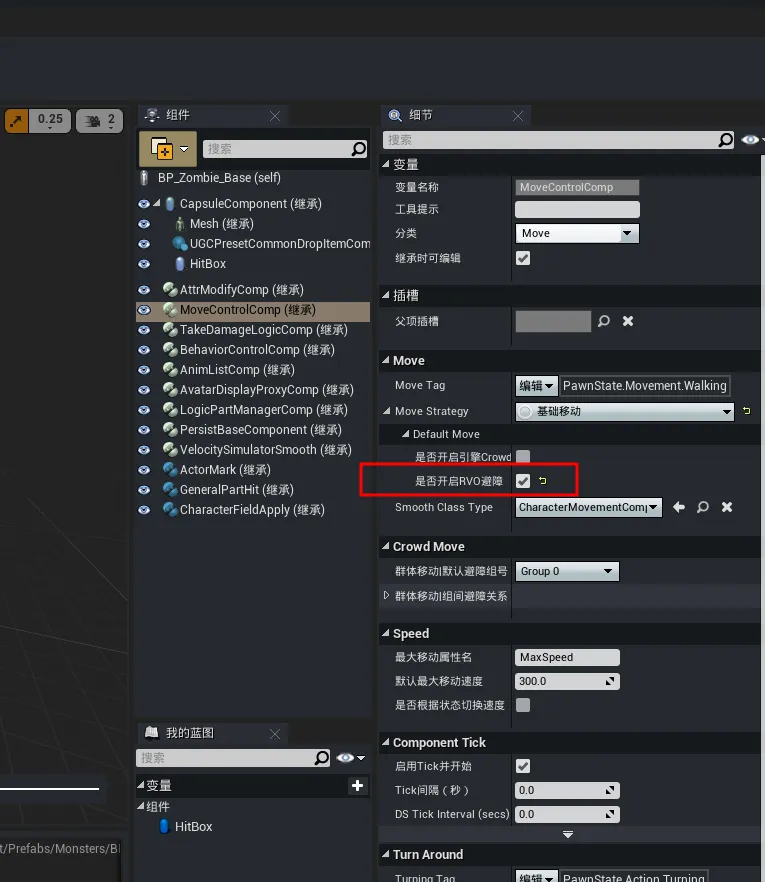Close the 组件 panel tab
Viewport: 765px width, 882px height.
pos(274,116)
